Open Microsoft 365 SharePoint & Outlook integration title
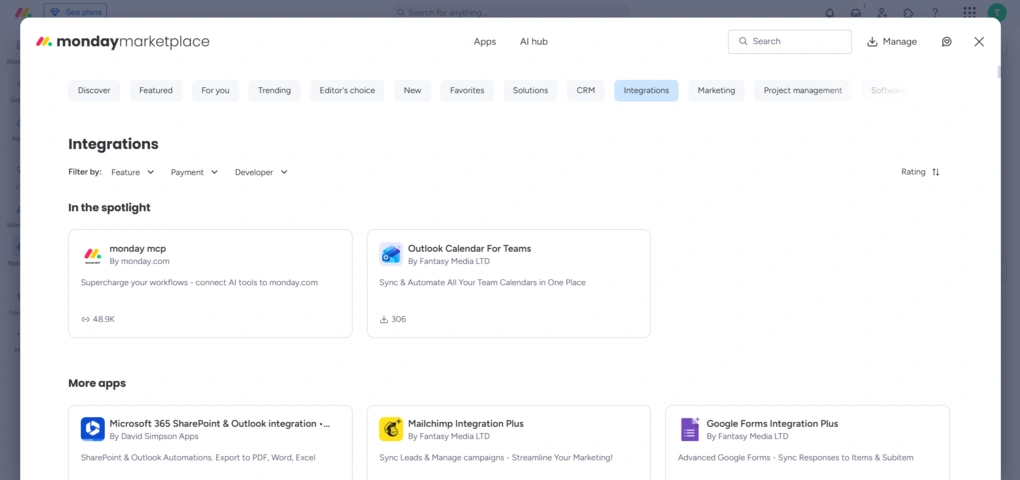 (x=220, y=423)
